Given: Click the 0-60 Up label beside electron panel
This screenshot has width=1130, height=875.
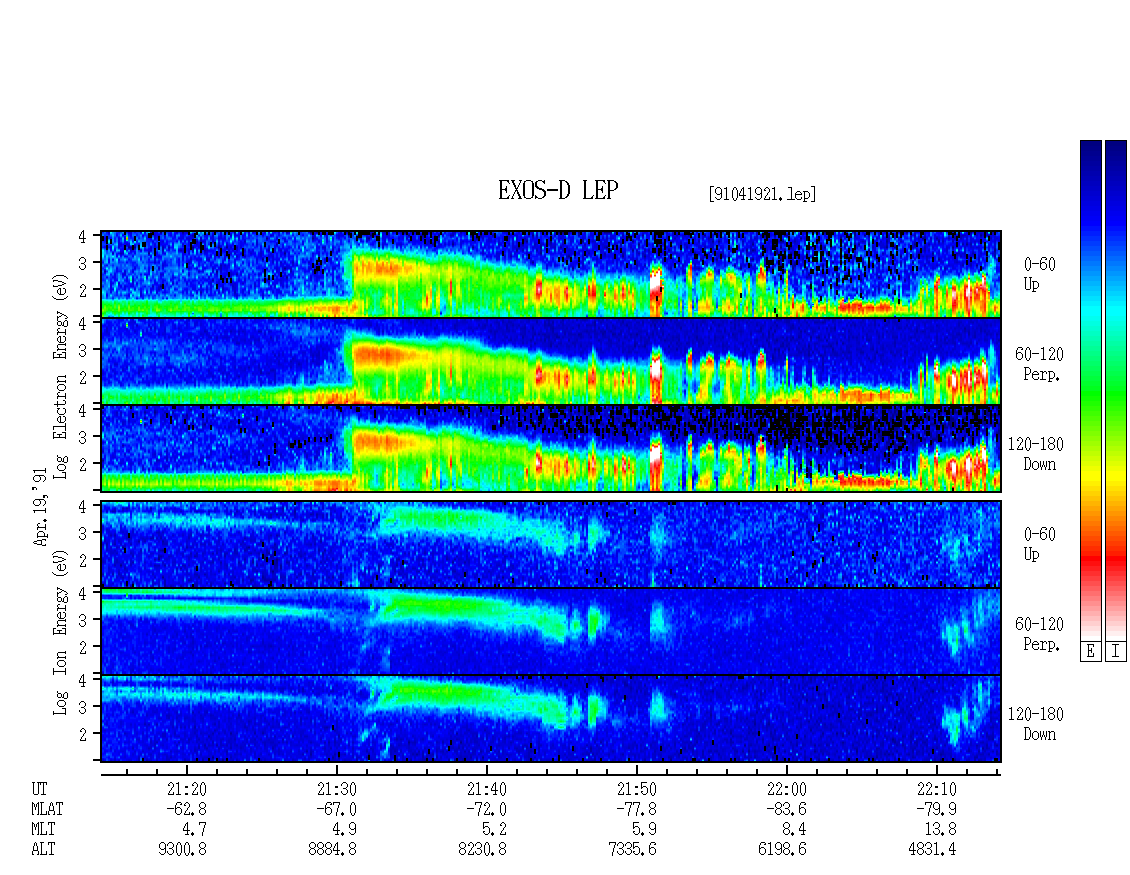Looking at the screenshot, I should pyautogui.click(x=1039, y=274).
